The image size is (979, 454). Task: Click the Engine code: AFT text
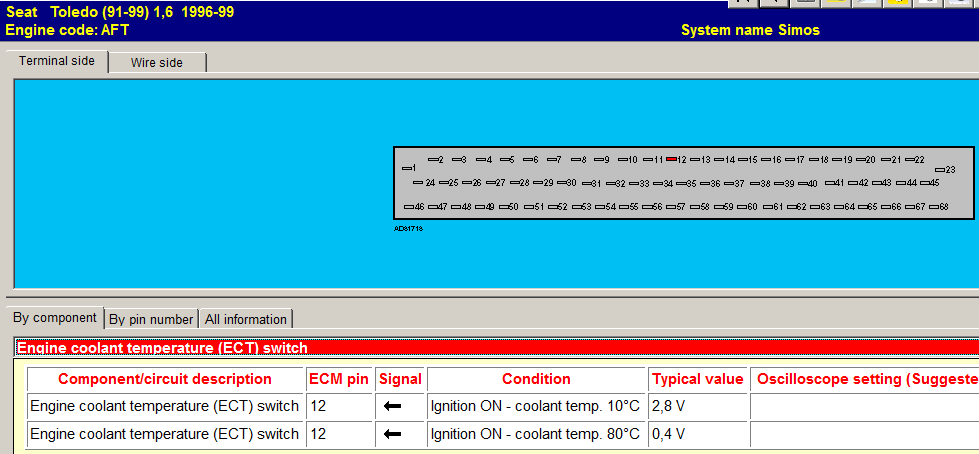click(x=67, y=29)
